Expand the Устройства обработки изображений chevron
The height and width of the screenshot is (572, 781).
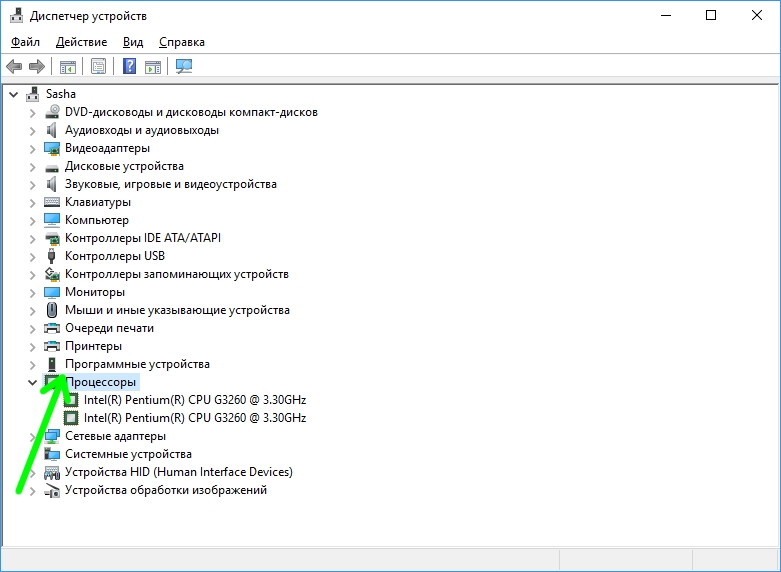(32, 491)
